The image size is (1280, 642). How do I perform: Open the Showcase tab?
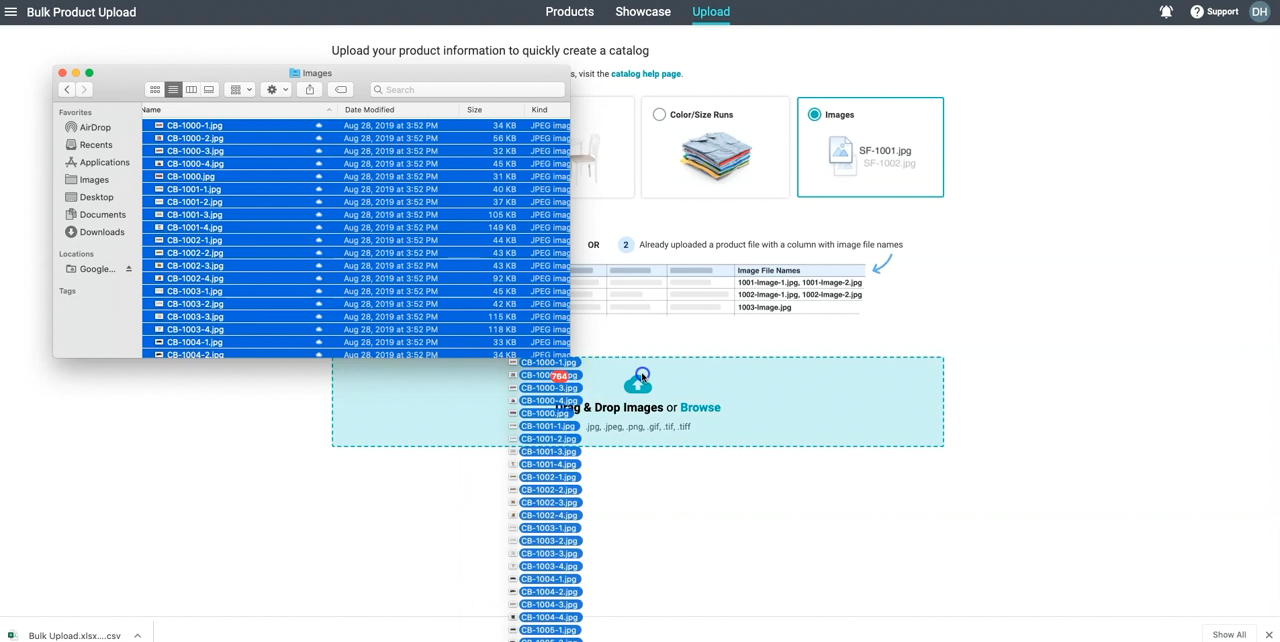[643, 12]
